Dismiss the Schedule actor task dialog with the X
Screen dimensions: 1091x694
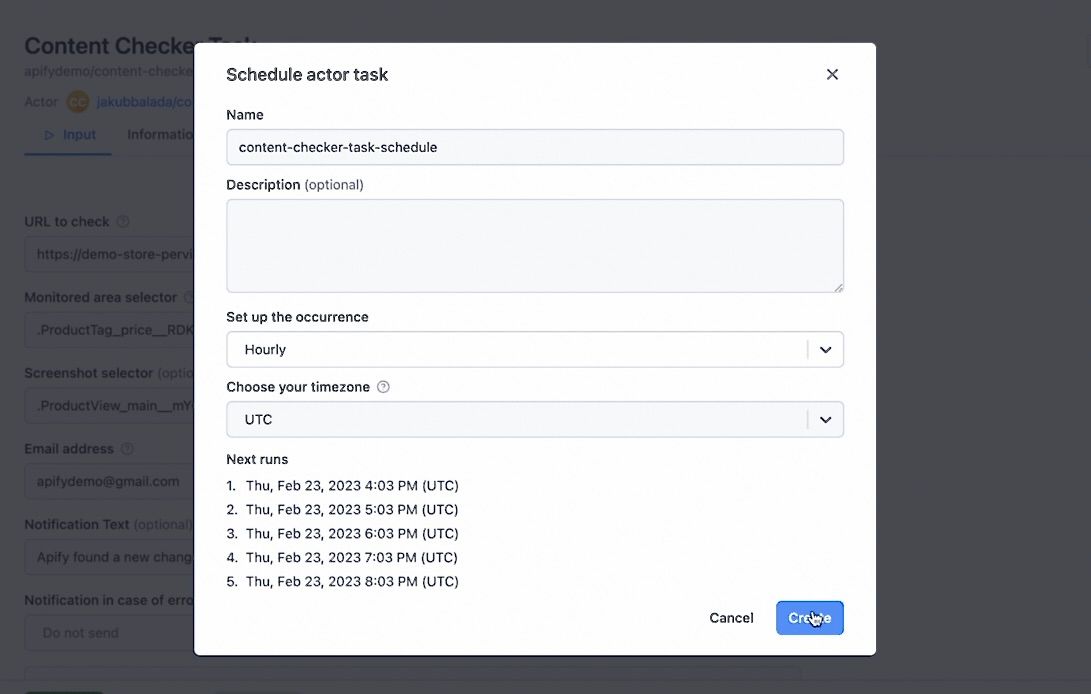coord(832,74)
